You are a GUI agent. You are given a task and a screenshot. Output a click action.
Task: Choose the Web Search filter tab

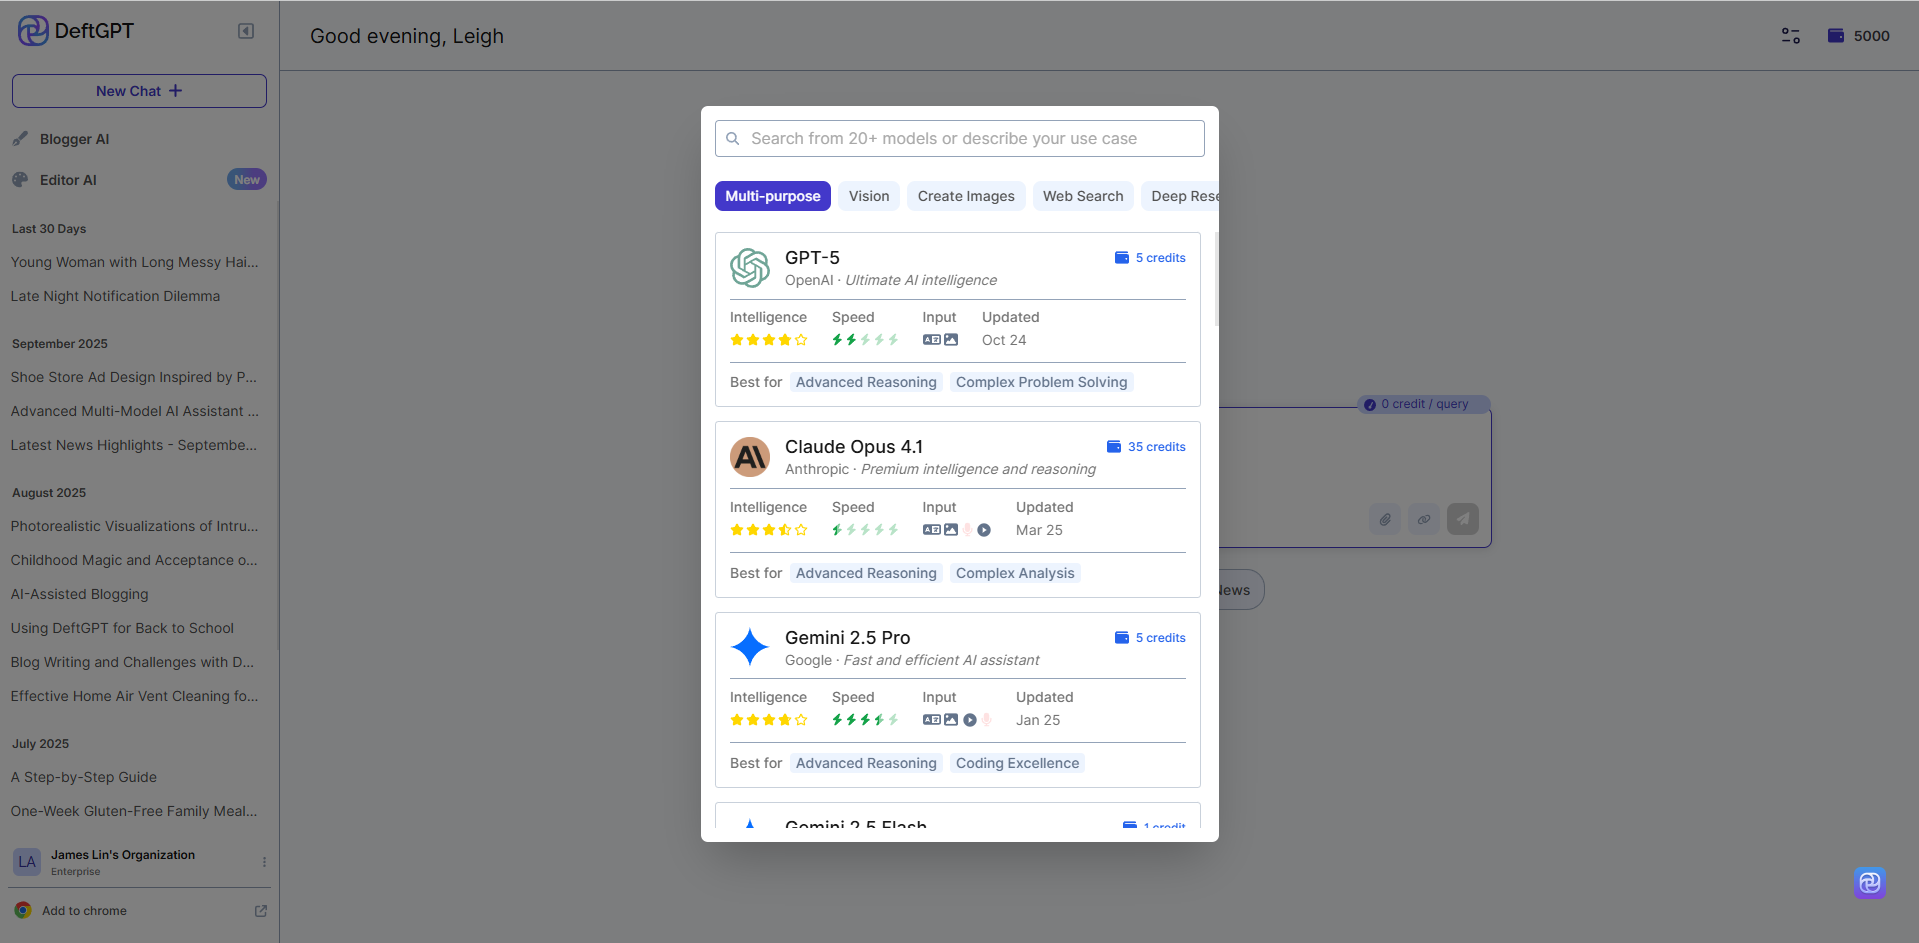click(1082, 196)
